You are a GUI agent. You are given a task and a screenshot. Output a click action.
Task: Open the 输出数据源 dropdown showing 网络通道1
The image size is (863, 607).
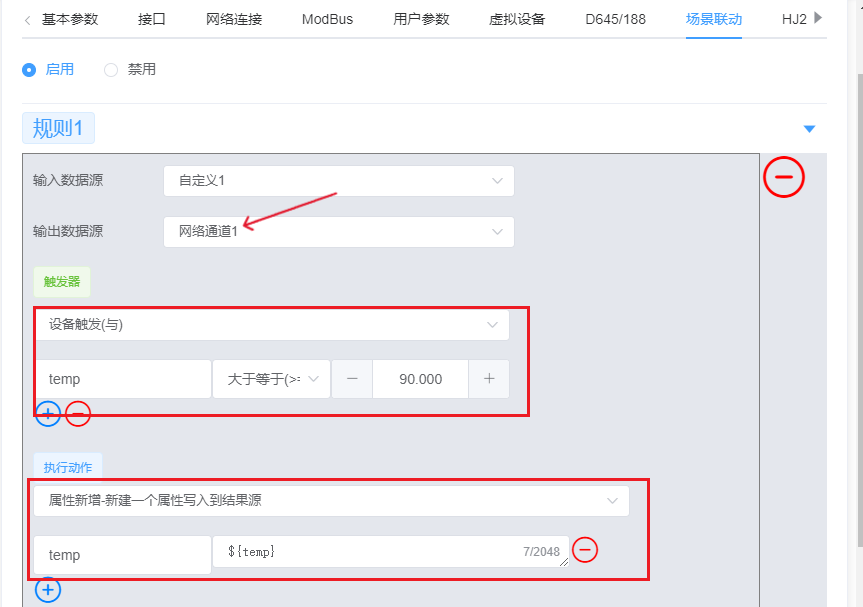[338, 232]
